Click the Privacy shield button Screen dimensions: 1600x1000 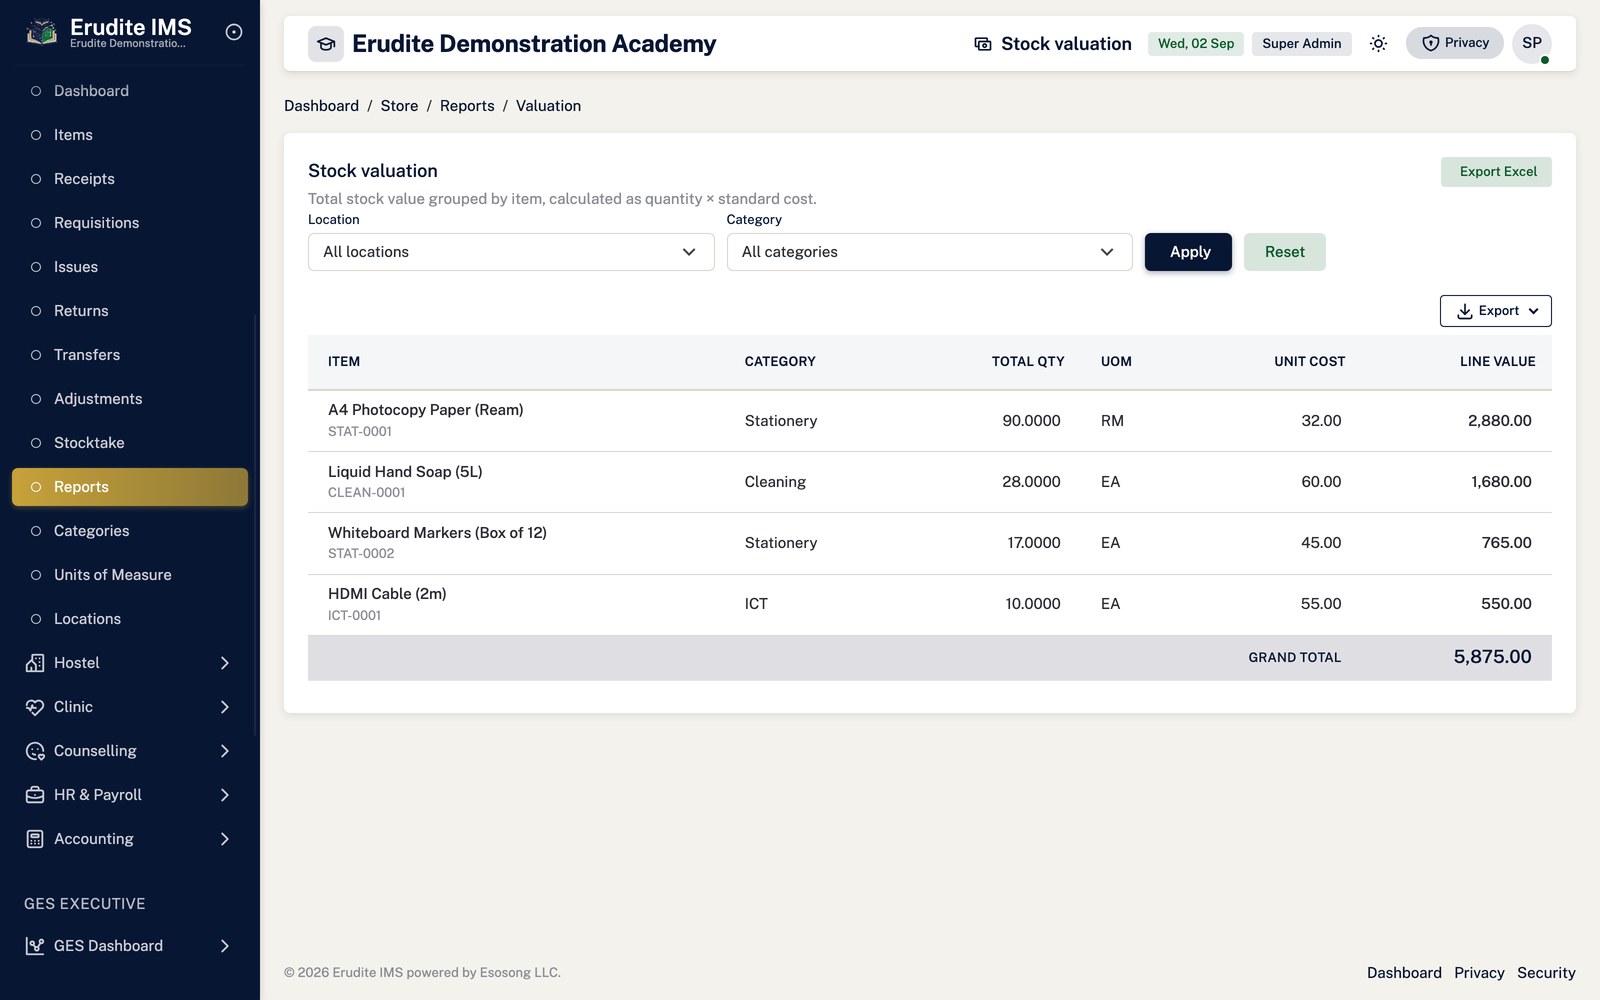pyautogui.click(x=1454, y=43)
